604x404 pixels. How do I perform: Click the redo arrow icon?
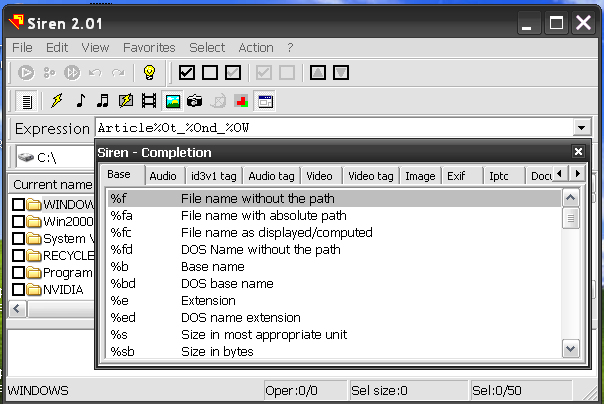click(118, 72)
